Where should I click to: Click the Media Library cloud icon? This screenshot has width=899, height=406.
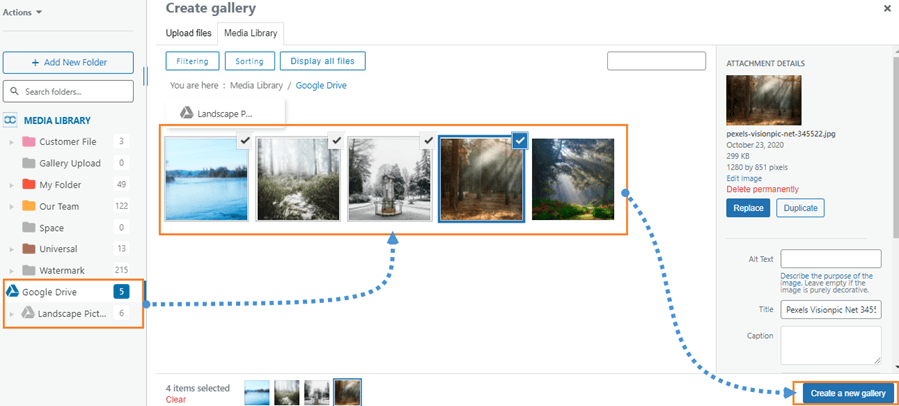pos(11,120)
